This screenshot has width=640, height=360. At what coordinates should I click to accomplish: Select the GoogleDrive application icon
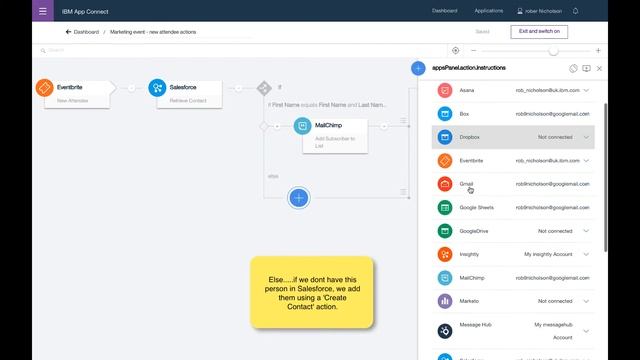pyautogui.click(x=445, y=231)
